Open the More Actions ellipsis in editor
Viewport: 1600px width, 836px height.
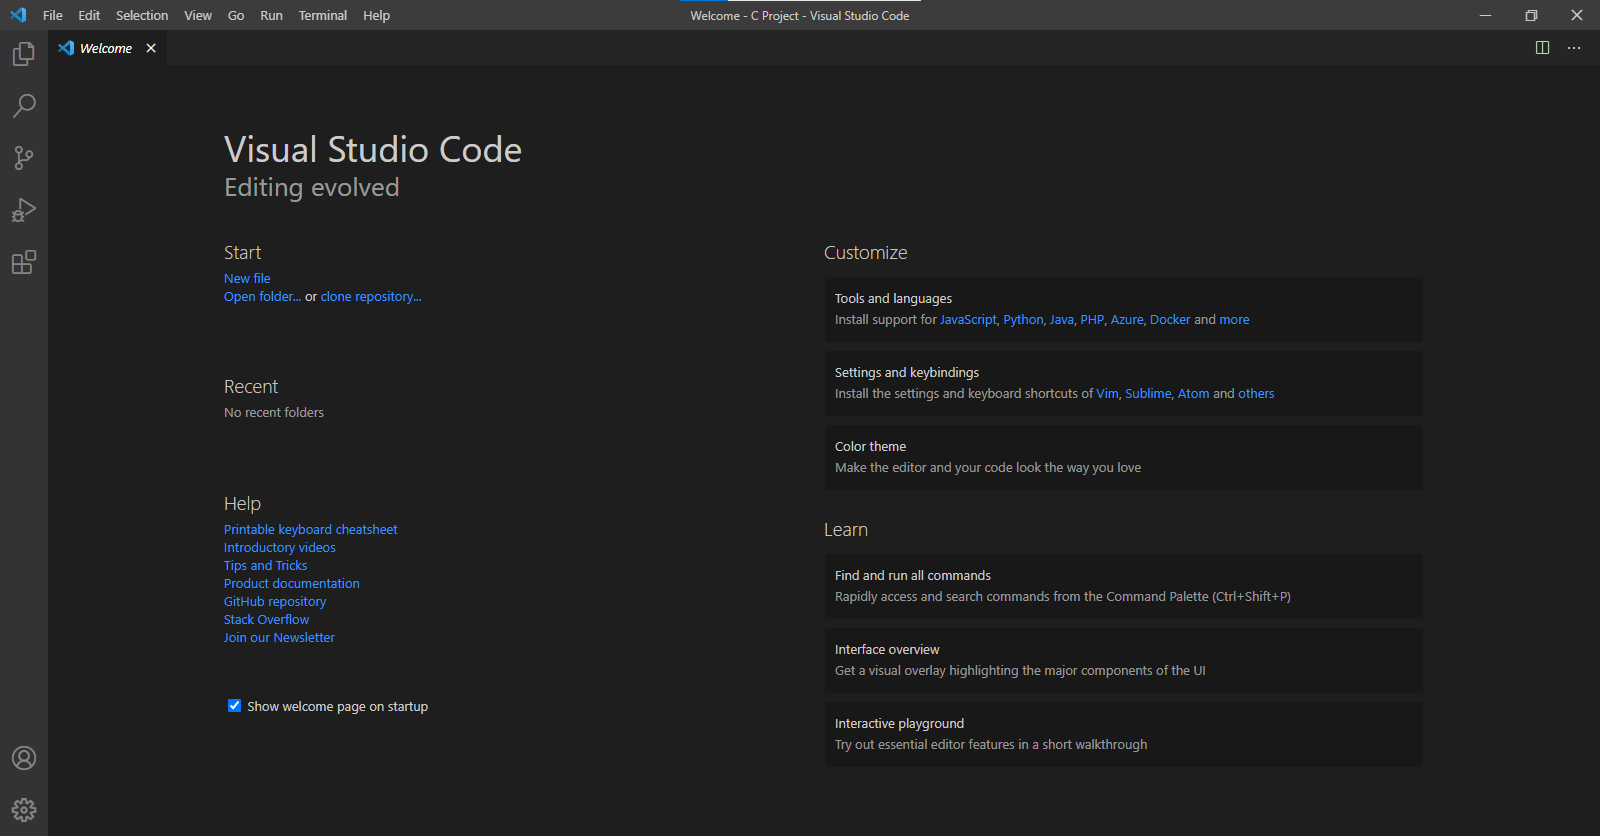tap(1574, 48)
